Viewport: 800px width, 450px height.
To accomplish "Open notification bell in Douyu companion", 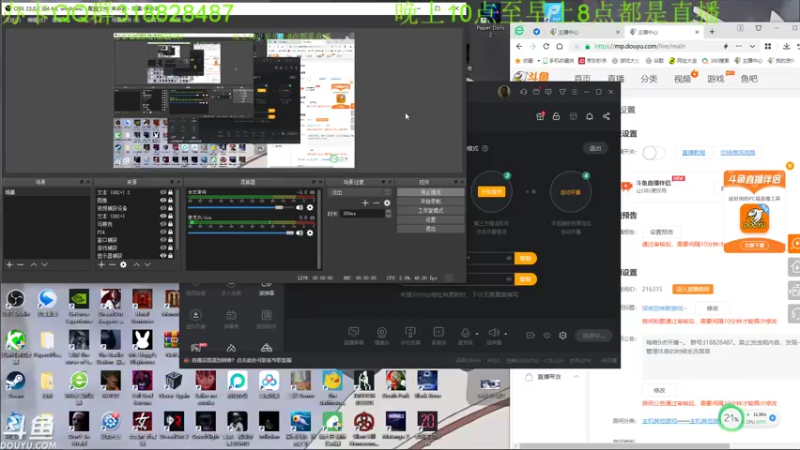I will (589, 116).
